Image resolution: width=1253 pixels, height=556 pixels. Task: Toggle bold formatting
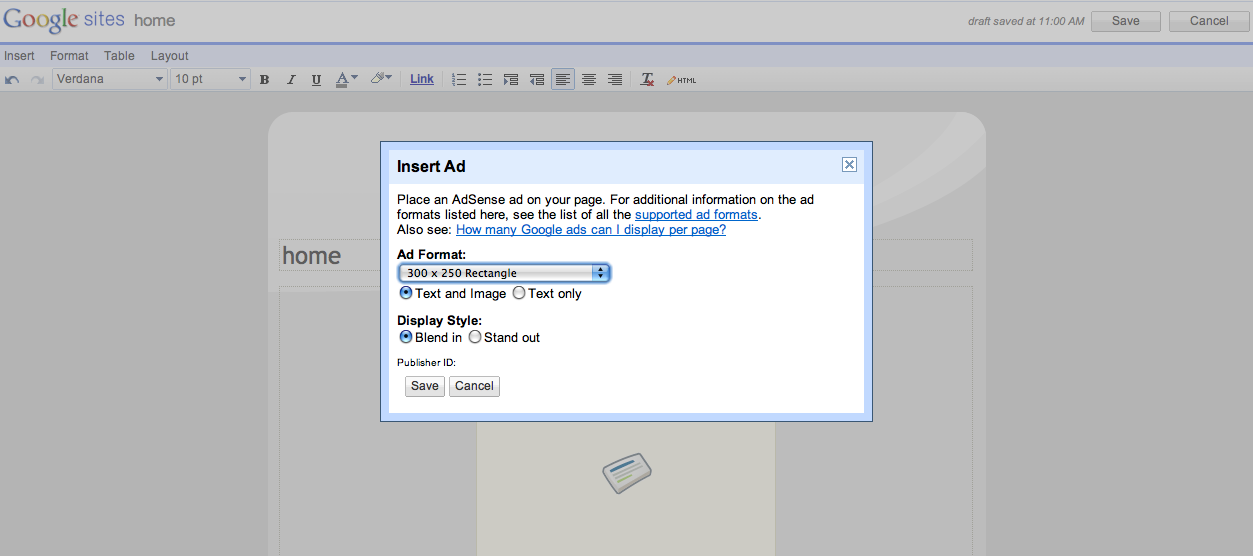264,79
